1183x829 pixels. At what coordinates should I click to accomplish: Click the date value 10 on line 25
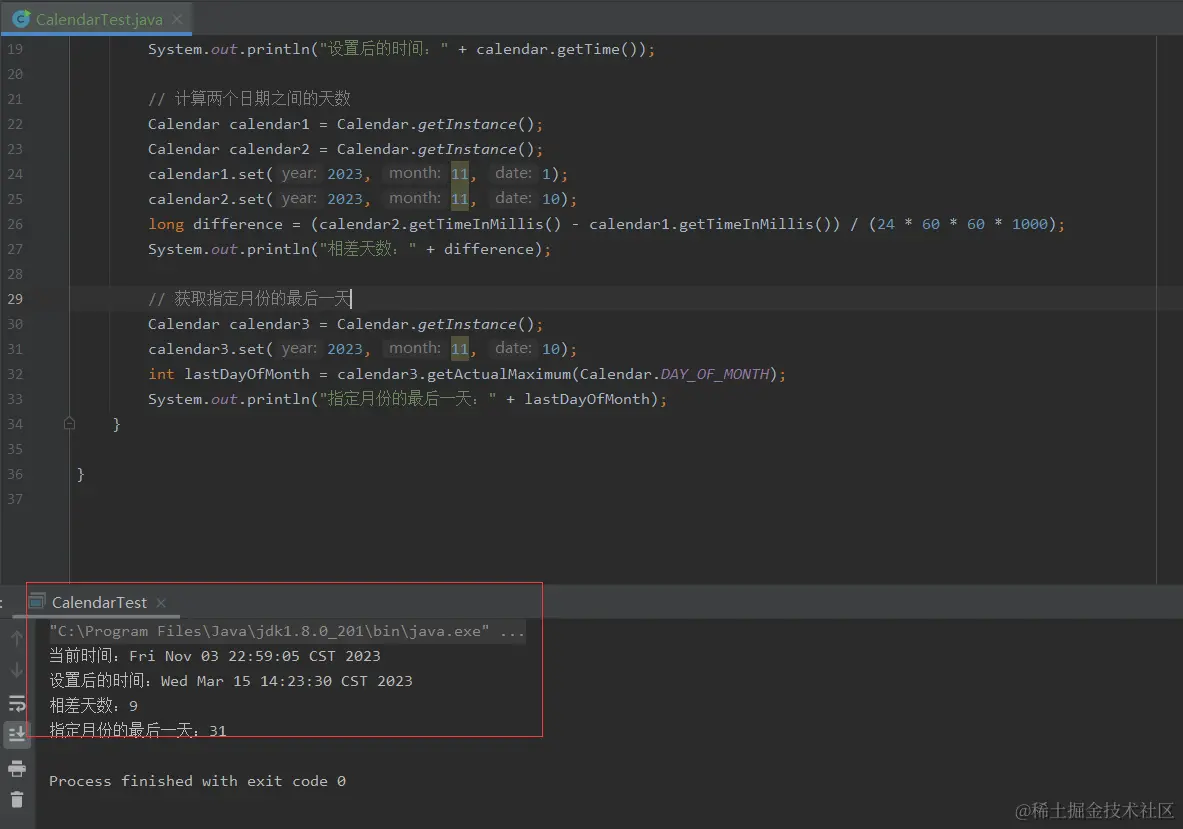point(551,199)
